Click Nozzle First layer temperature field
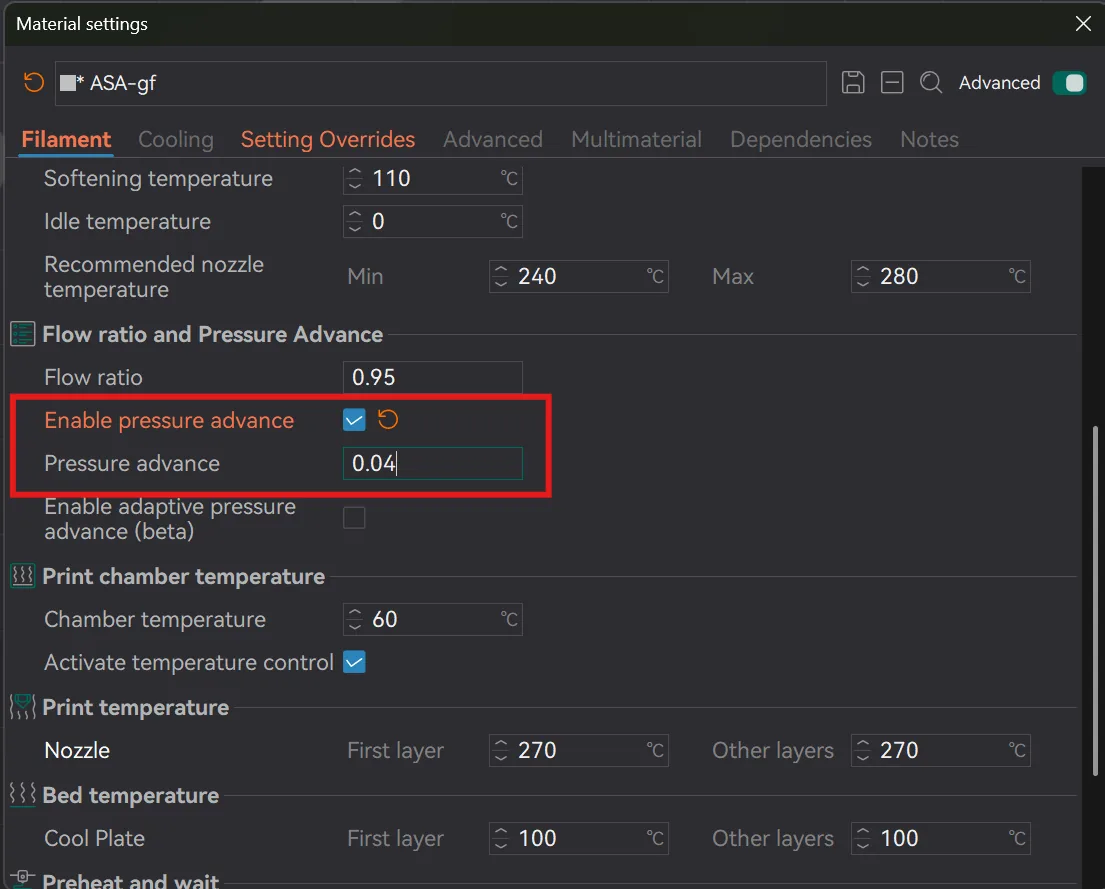1105x889 pixels. pos(579,750)
